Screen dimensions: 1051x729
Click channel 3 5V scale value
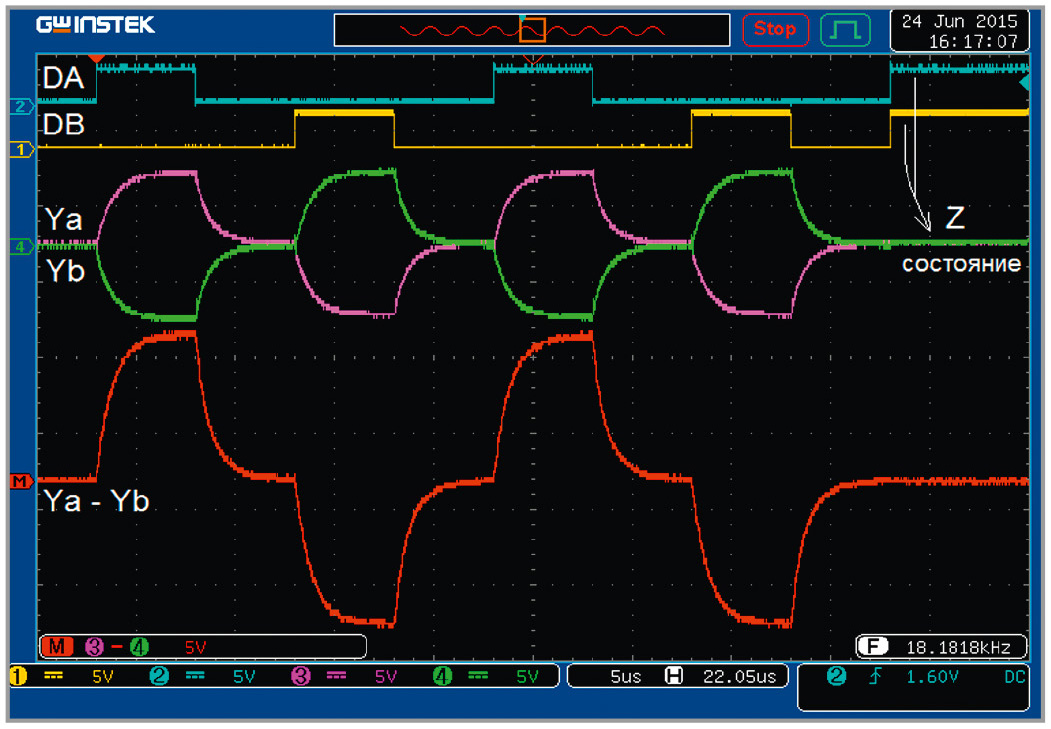pos(385,677)
